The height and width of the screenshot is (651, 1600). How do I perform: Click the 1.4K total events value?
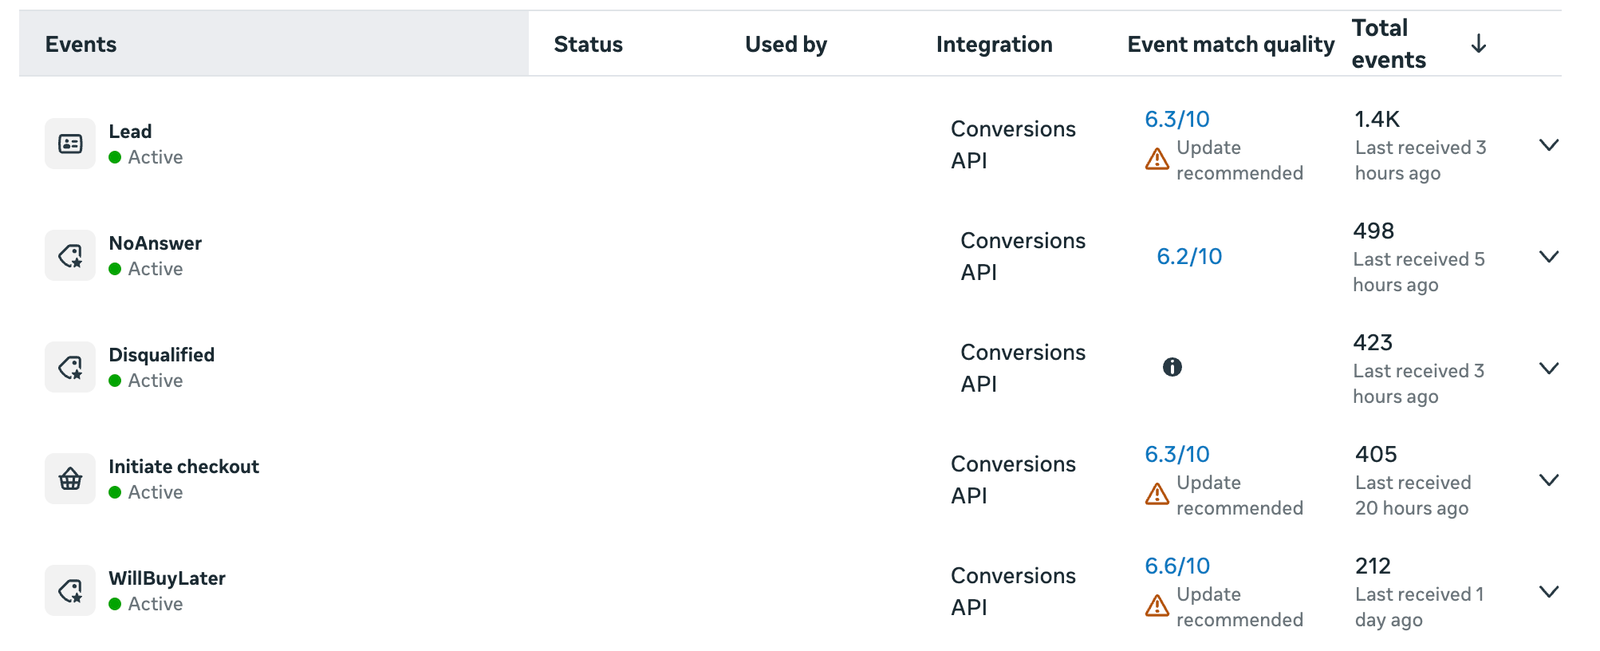pos(1377,119)
